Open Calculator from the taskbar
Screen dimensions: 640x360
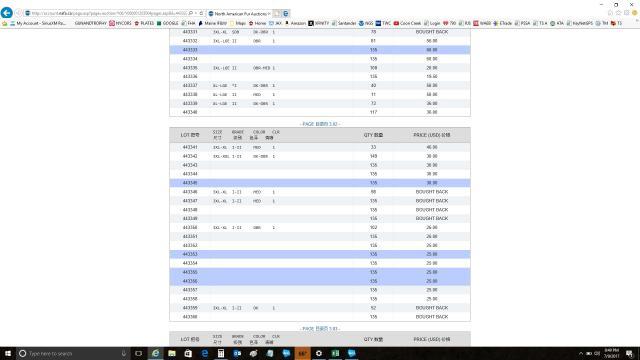point(221,353)
